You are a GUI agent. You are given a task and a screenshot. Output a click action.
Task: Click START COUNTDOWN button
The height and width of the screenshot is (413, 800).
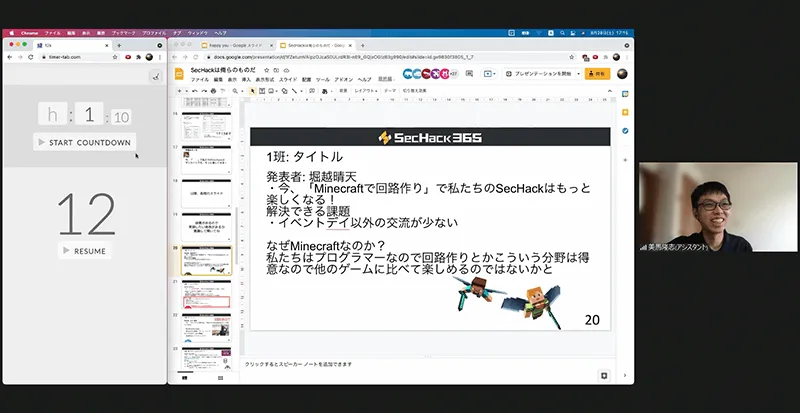85,142
